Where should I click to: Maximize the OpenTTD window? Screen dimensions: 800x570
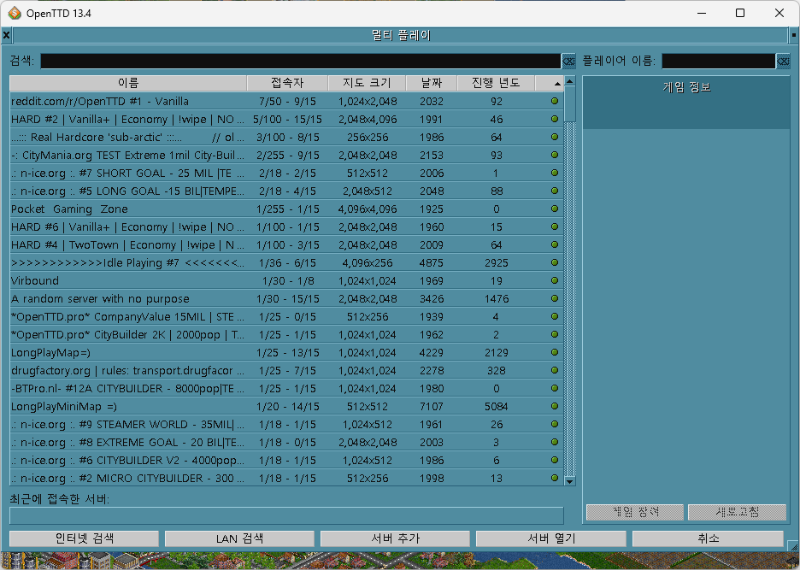pyautogui.click(x=740, y=13)
